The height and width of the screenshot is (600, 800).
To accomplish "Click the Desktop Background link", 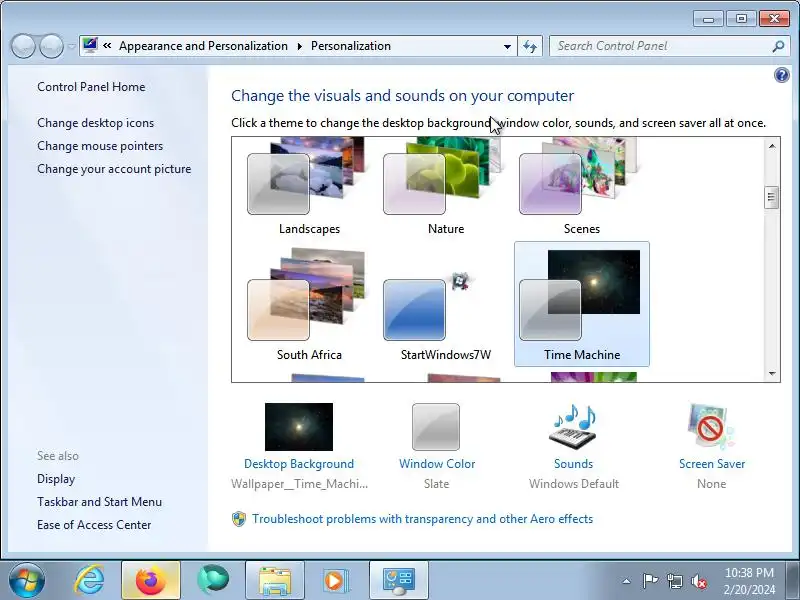I will pyautogui.click(x=298, y=464).
